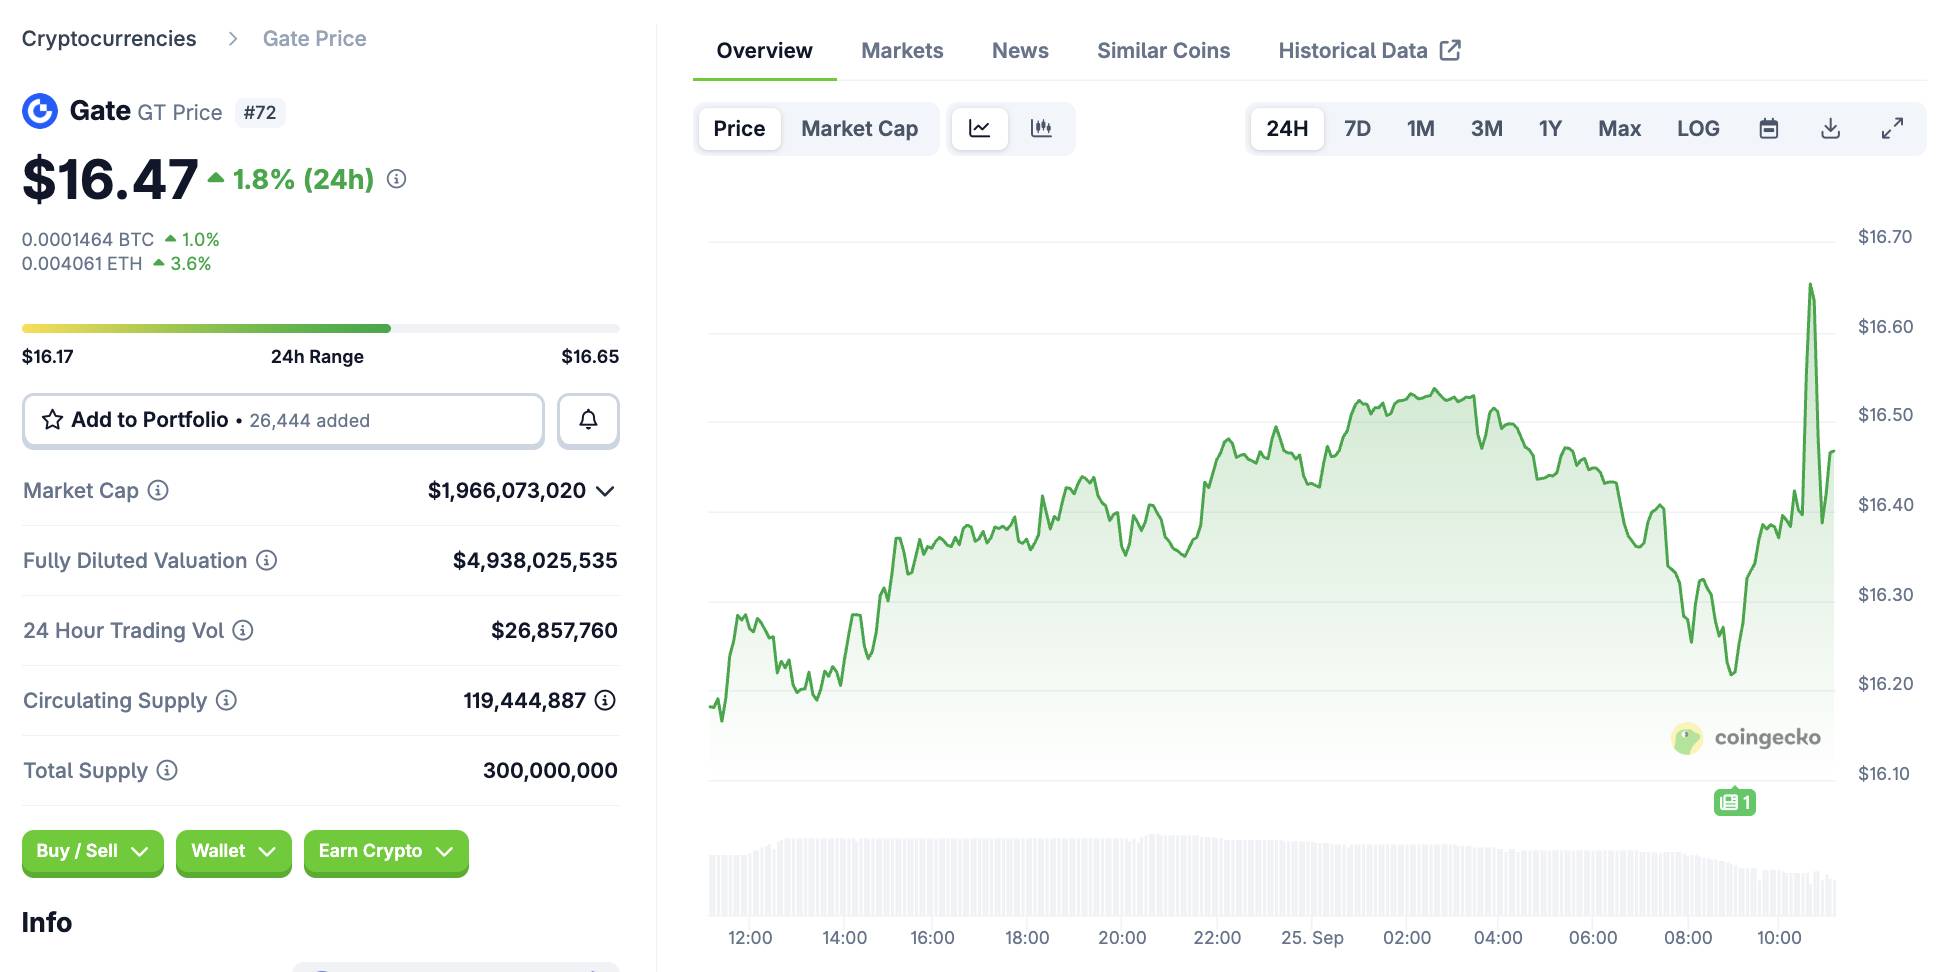Click info icon beside 119,444,887 value
The height and width of the screenshot is (972, 1938).
605,700
